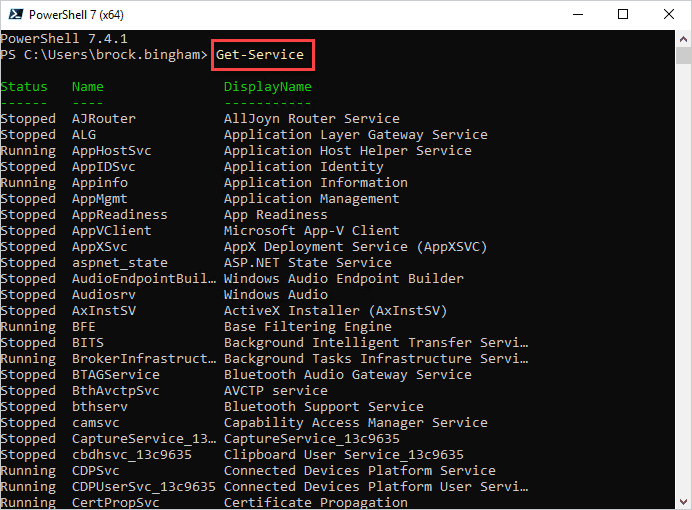Viewport: 692px width, 510px height.
Task: Click the PS C:\Users\brock.bingham prompt
Action: [x=104, y=55]
